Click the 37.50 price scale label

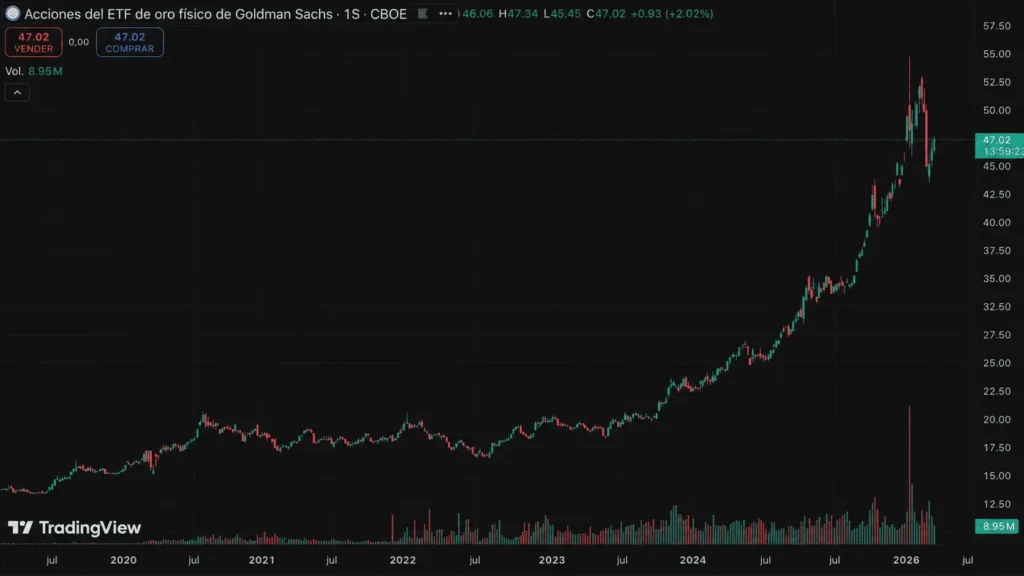coord(997,251)
